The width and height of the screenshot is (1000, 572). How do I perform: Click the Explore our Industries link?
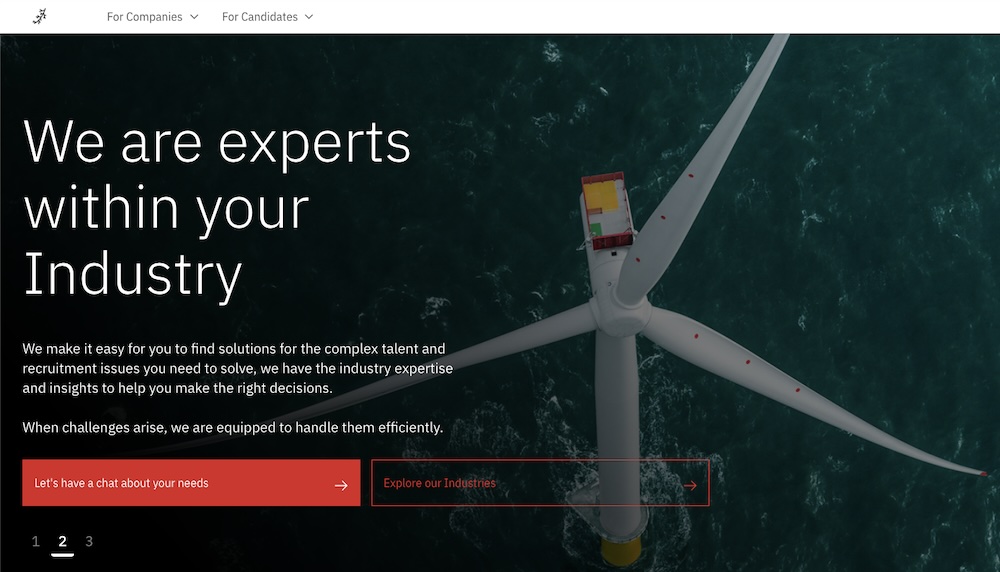tap(440, 483)
